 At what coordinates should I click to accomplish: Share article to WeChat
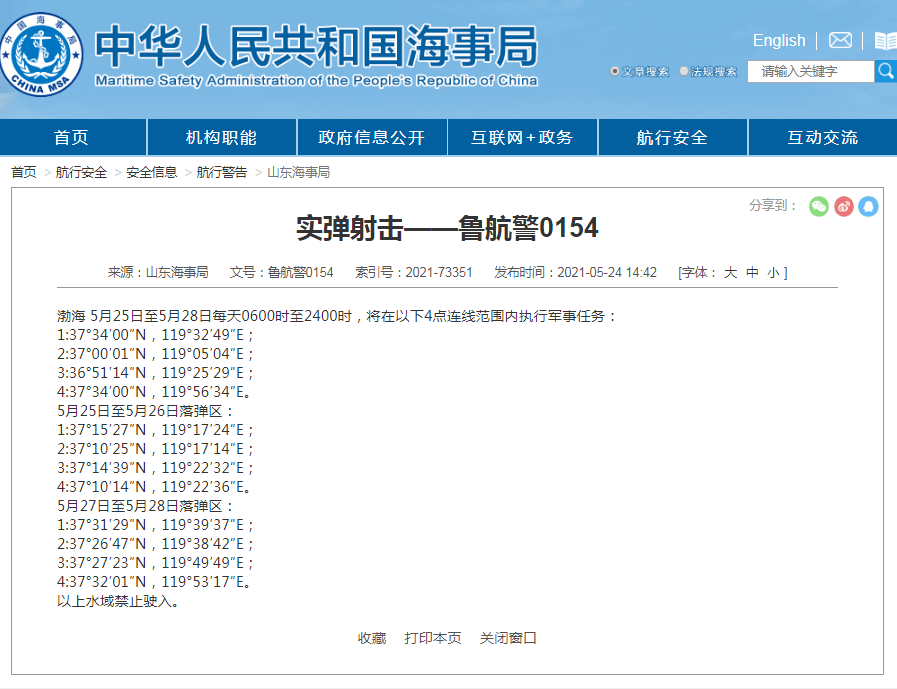click(819, 207)
